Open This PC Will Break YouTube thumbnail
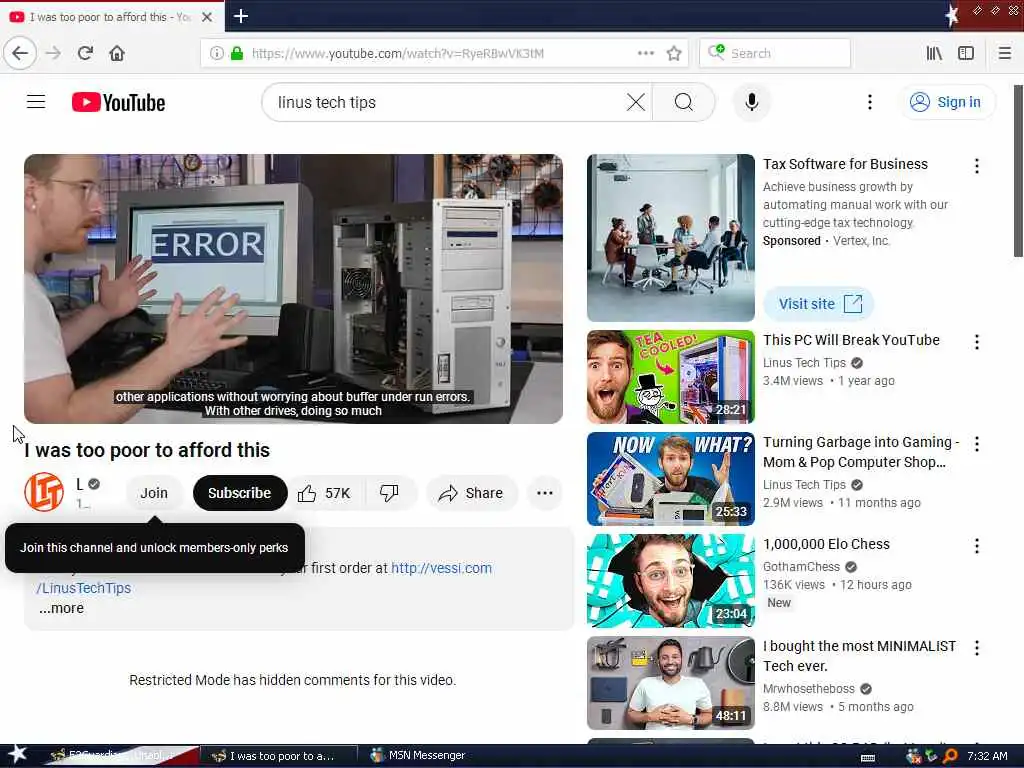The height and width of the screenshot is (768, 1024). coord(671,377)
